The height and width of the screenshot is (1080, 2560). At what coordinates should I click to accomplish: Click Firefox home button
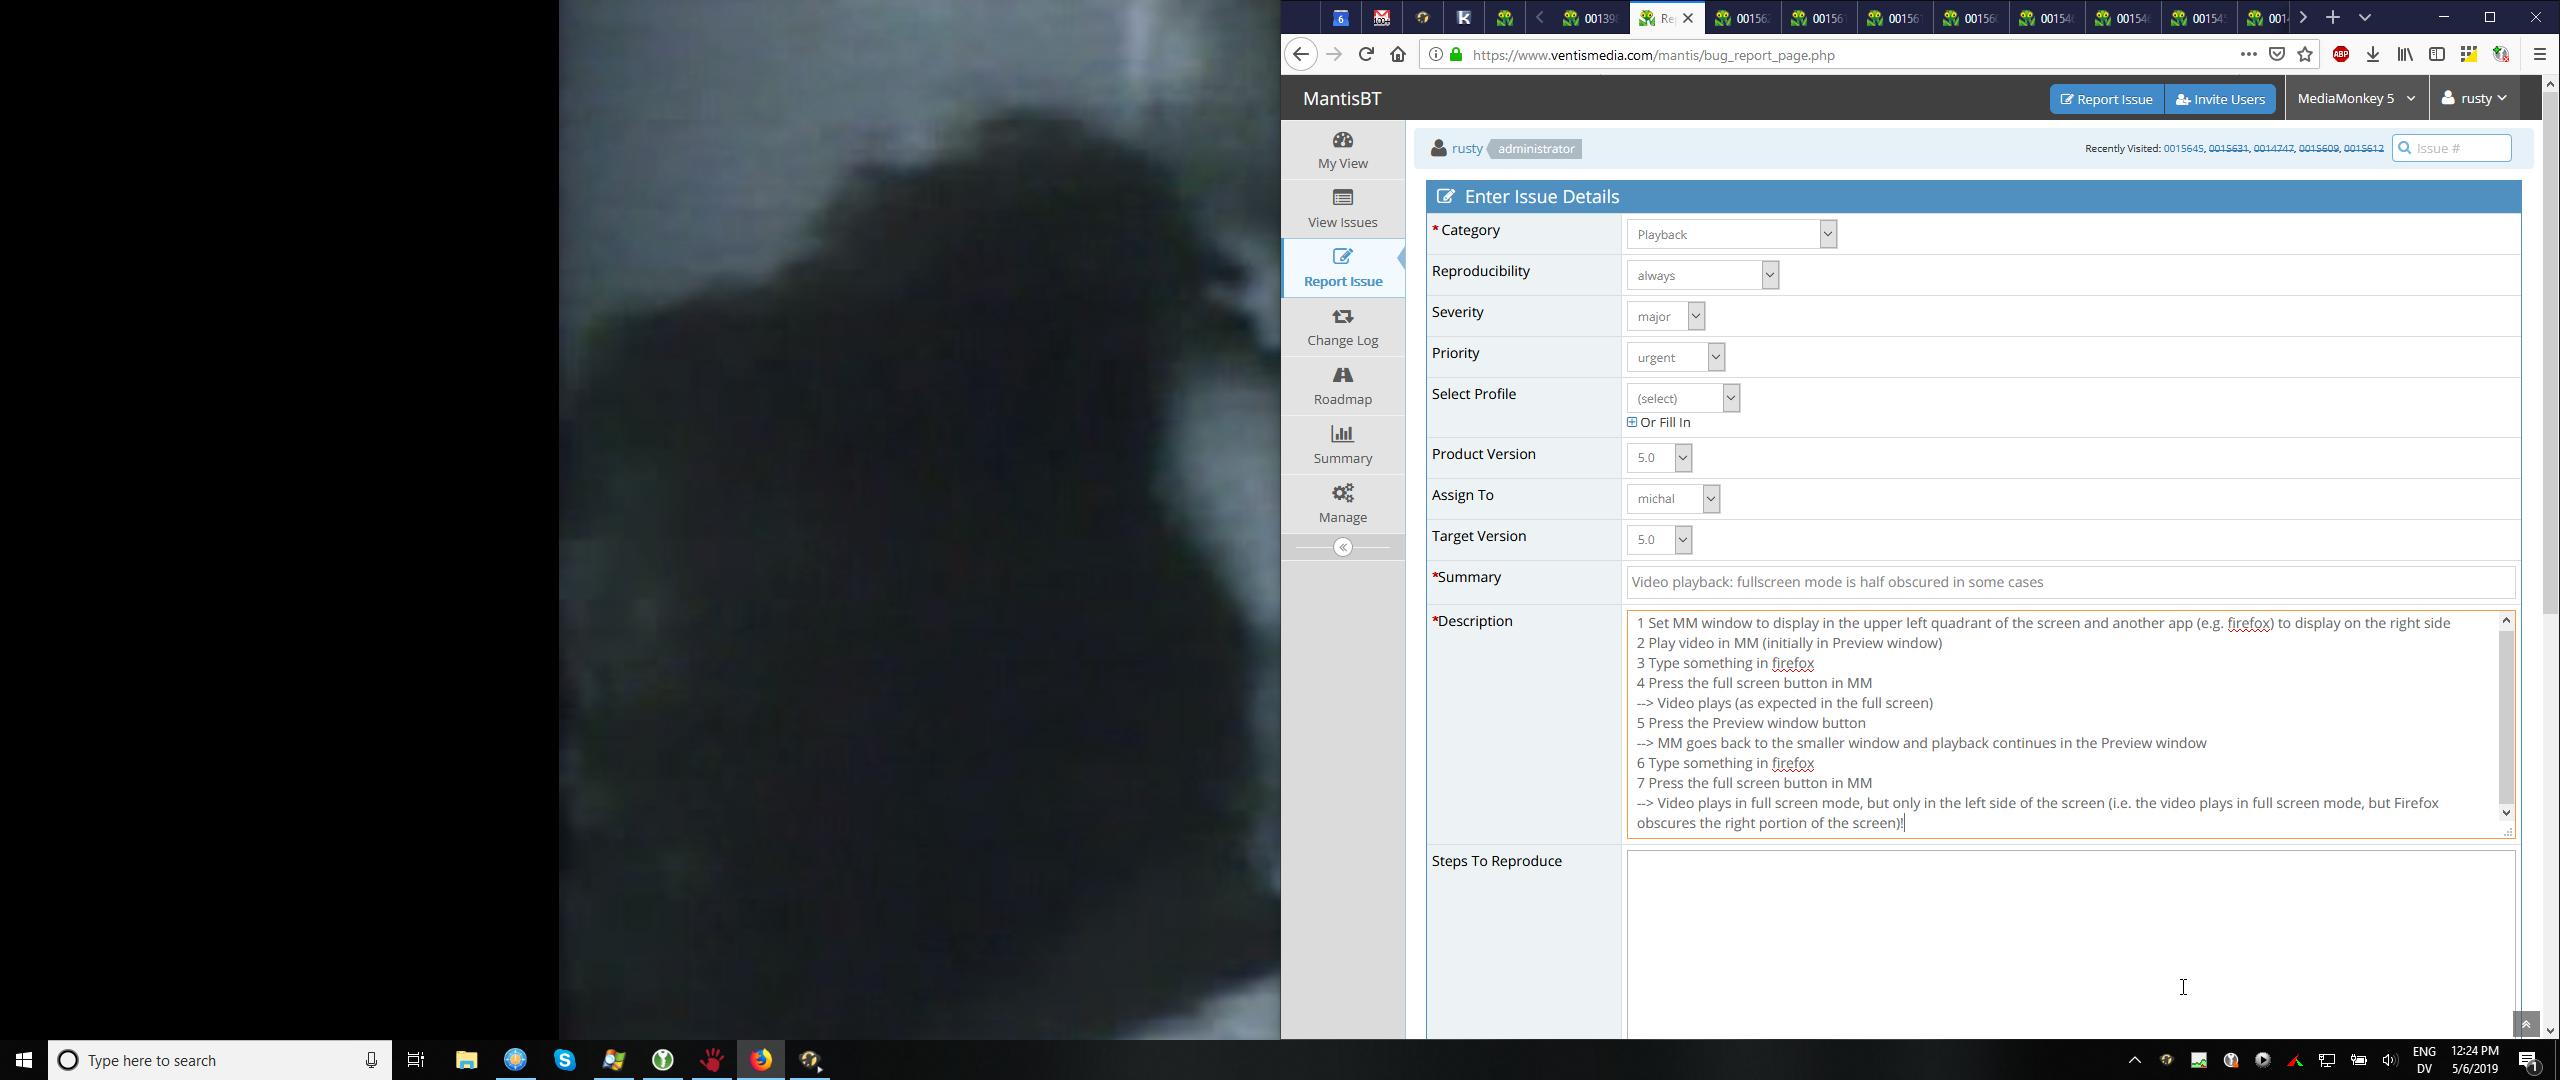click(1397, 55)
